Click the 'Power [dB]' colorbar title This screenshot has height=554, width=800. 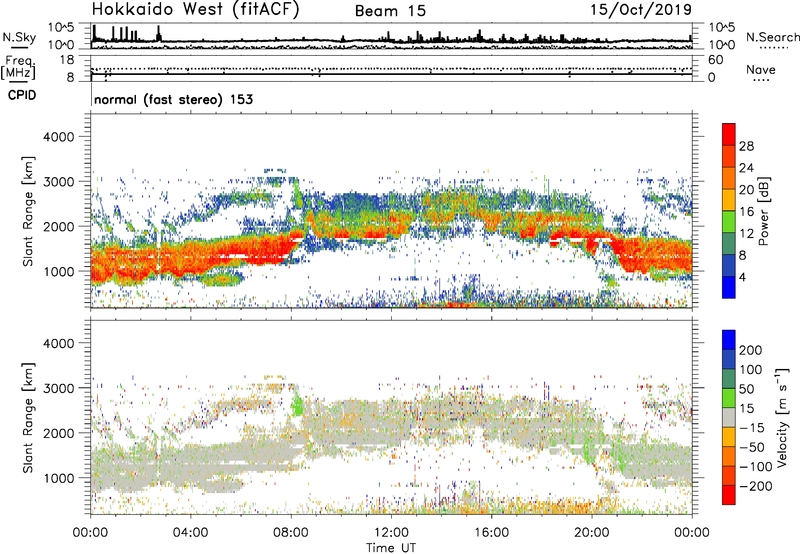pyautogui.click(x=763, y=211)
